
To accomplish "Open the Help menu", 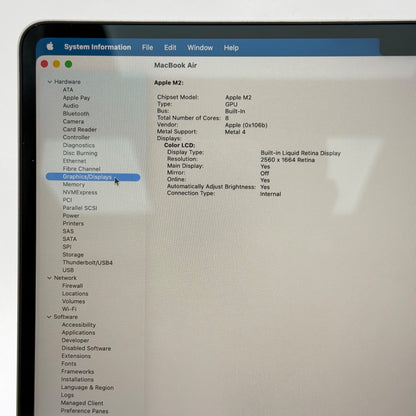I will coord(231,48).
